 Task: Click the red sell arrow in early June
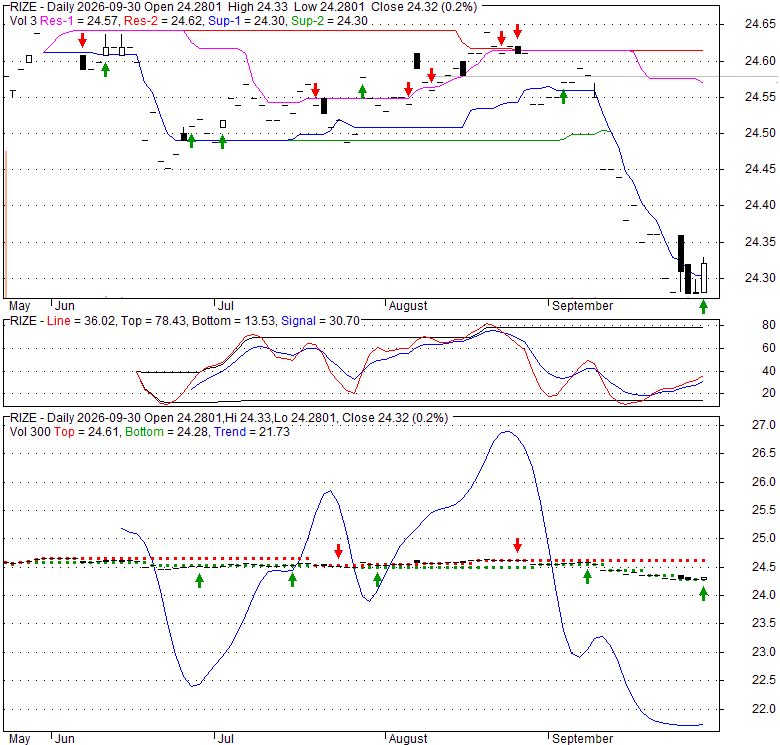[x=83, y=41]
